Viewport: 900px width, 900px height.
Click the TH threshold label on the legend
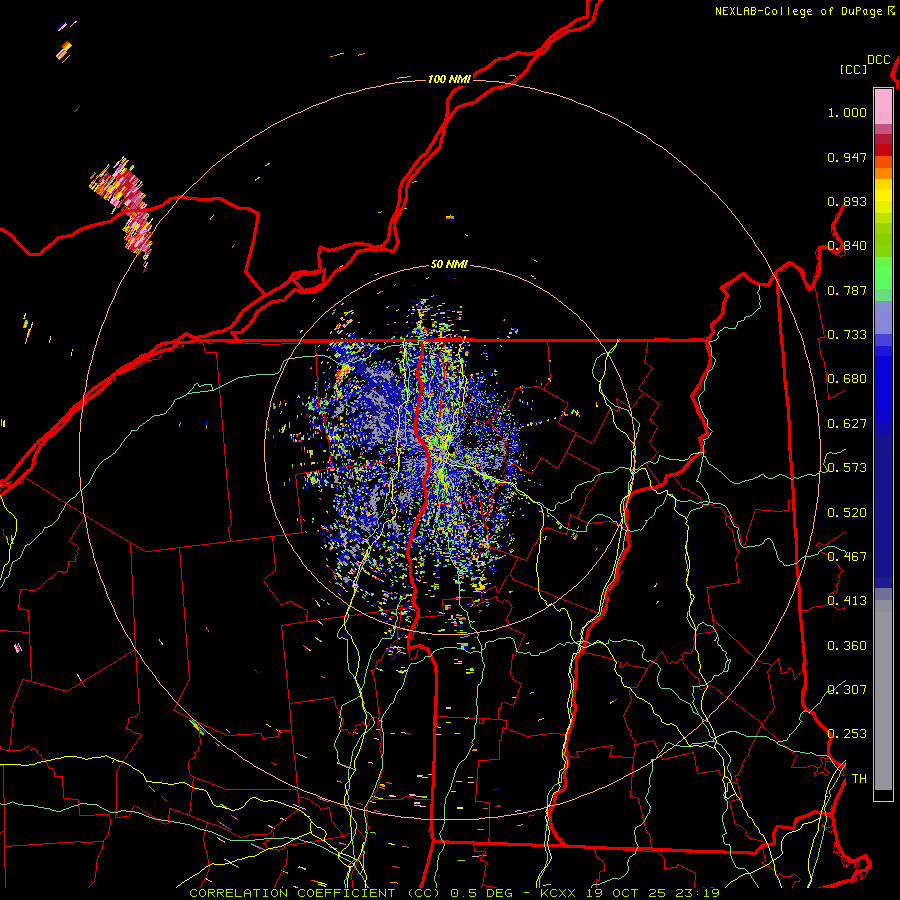(x=859, y=779)
